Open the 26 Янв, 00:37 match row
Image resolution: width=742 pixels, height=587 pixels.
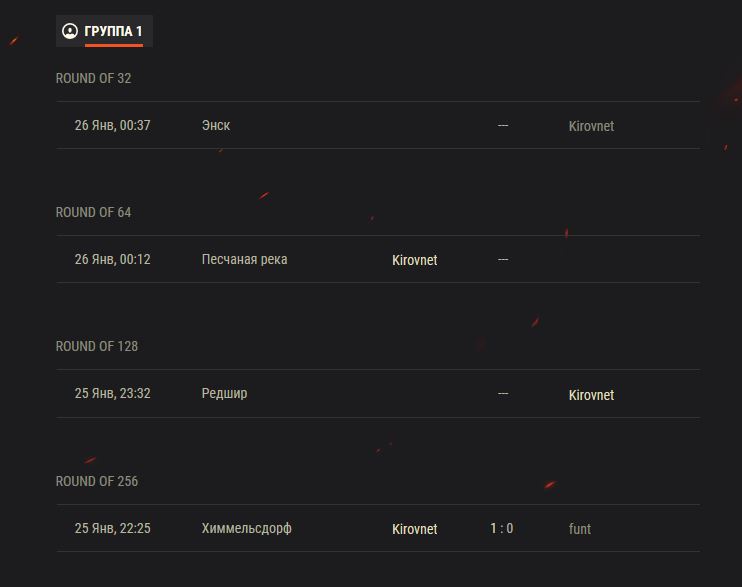point(112,125)
